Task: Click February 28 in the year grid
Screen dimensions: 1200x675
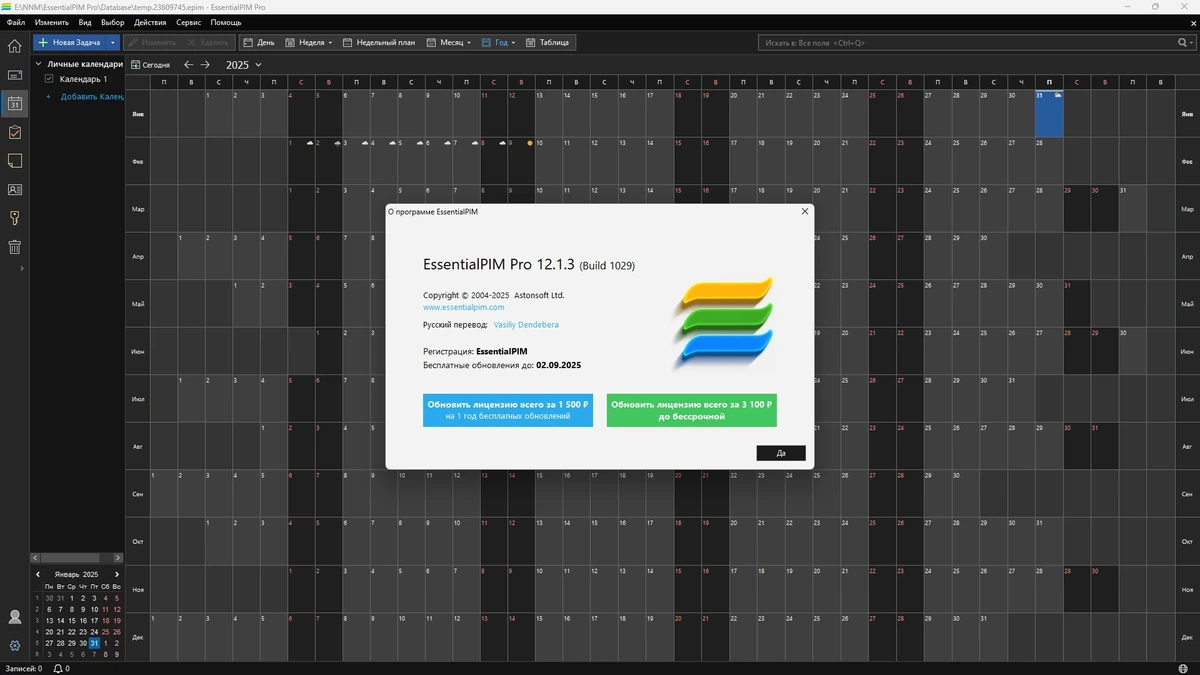Action: pyautogui.click(x=1049, y=161)
